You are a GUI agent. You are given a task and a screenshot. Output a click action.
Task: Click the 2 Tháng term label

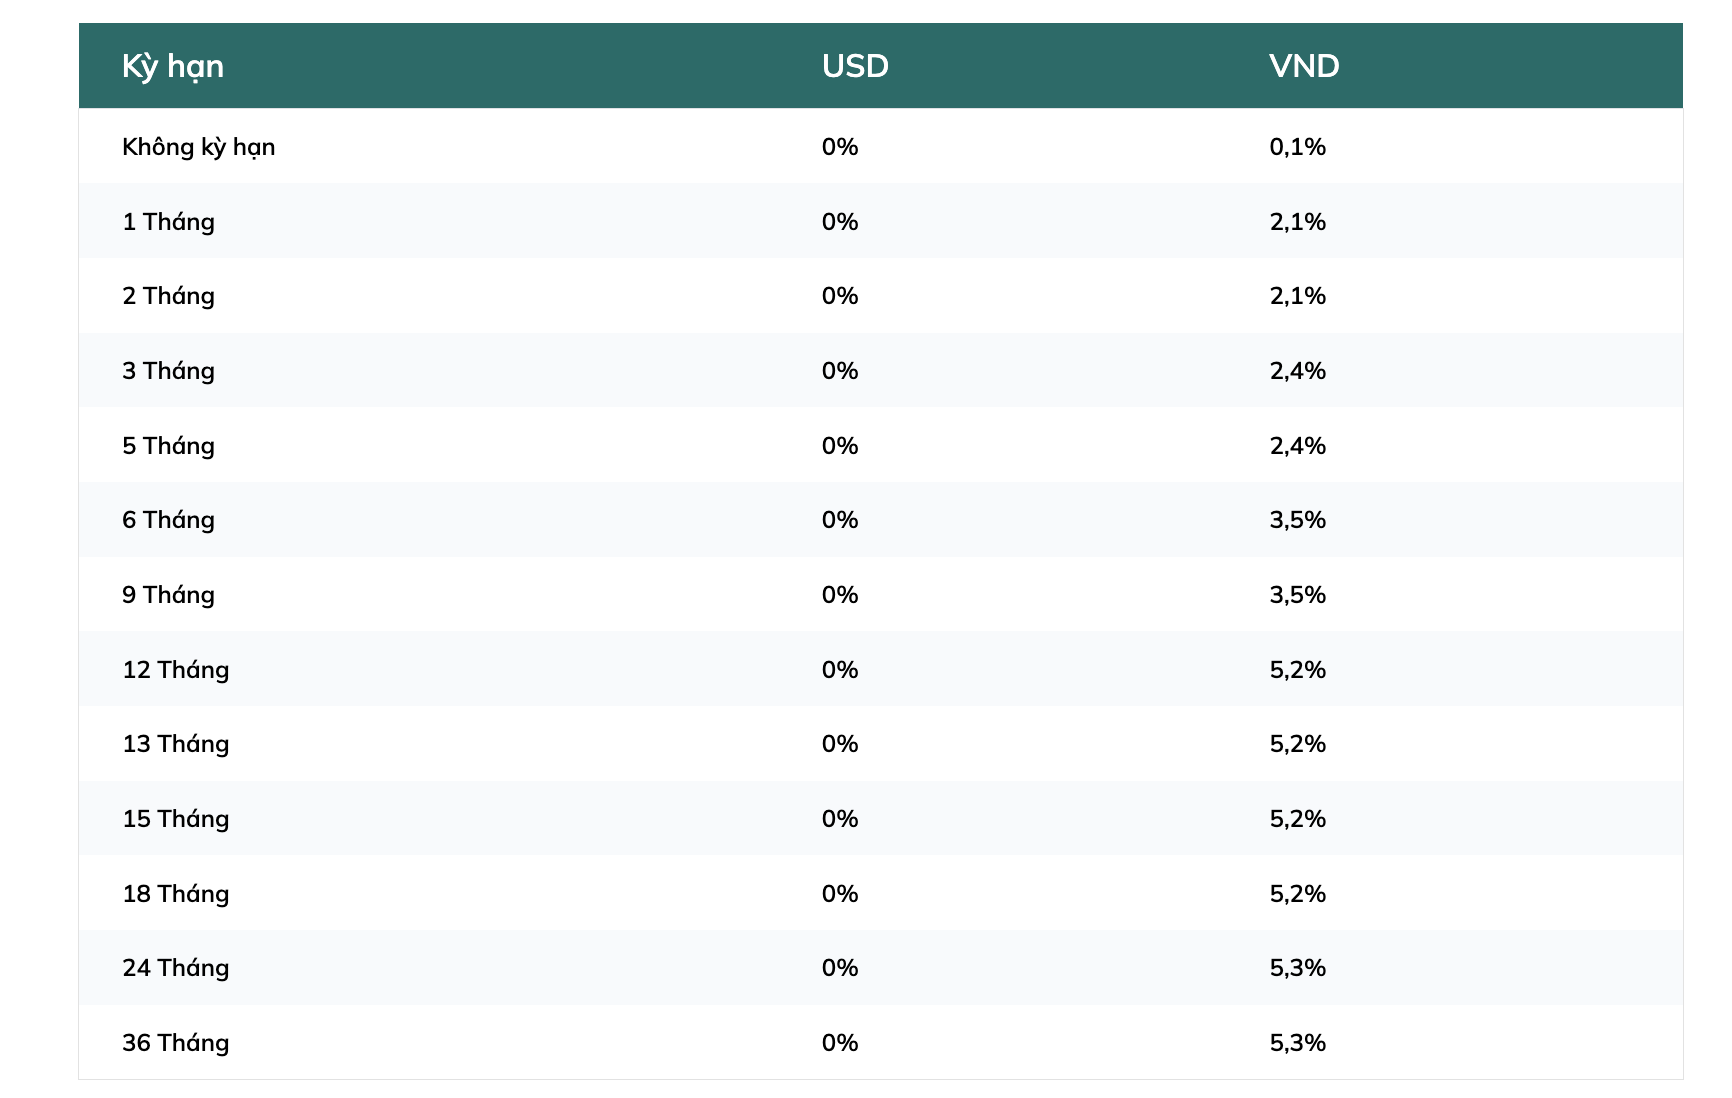pos(168,296)
